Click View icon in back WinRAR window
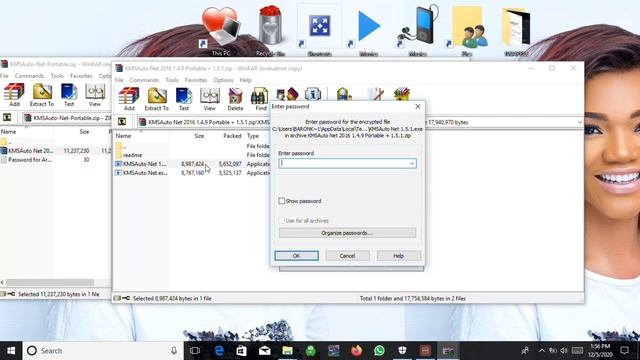 [95, 95]
